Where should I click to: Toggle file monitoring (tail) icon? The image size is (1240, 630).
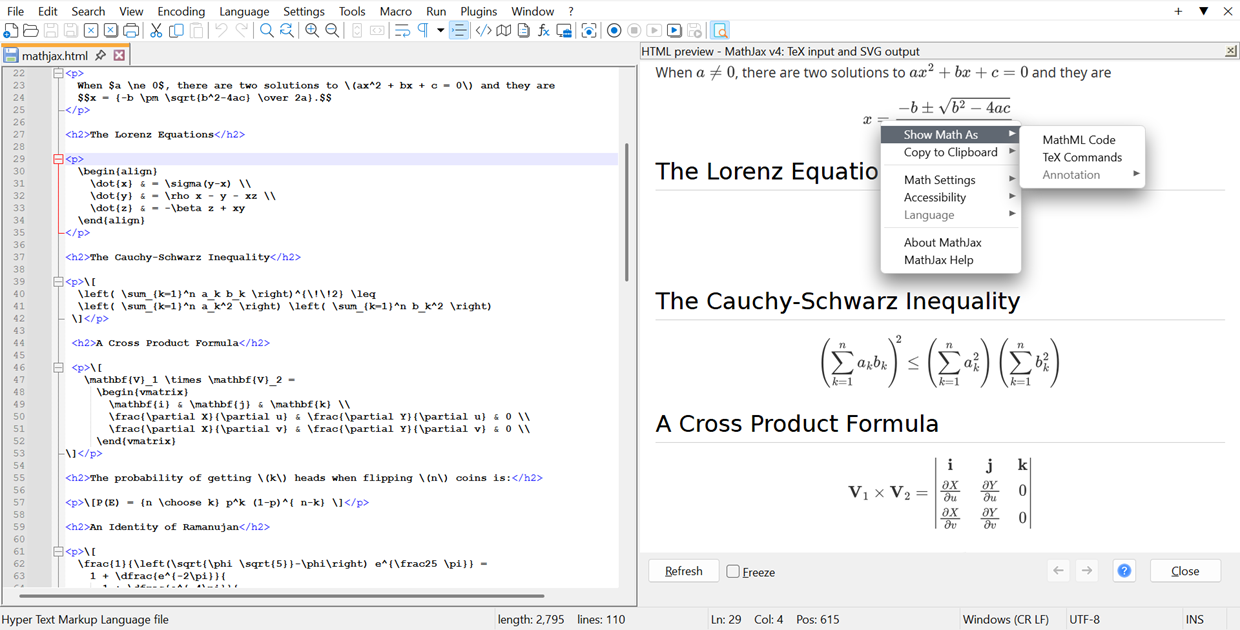click(589, 31)
